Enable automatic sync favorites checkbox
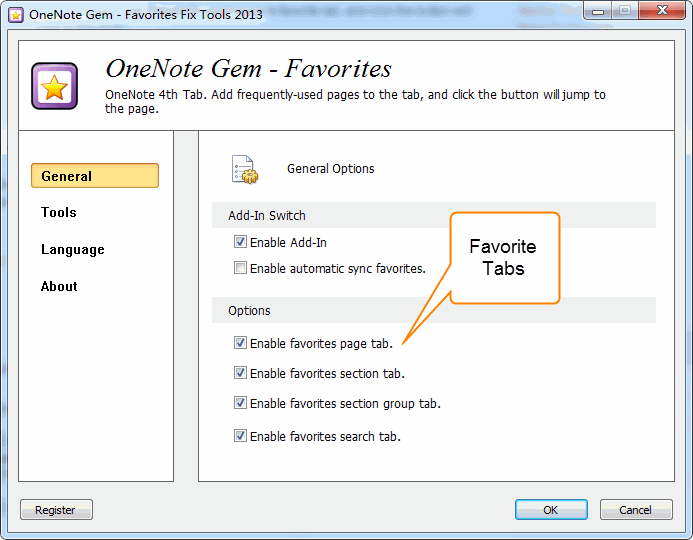The image size is (693, 540). (x=240, y=267)
